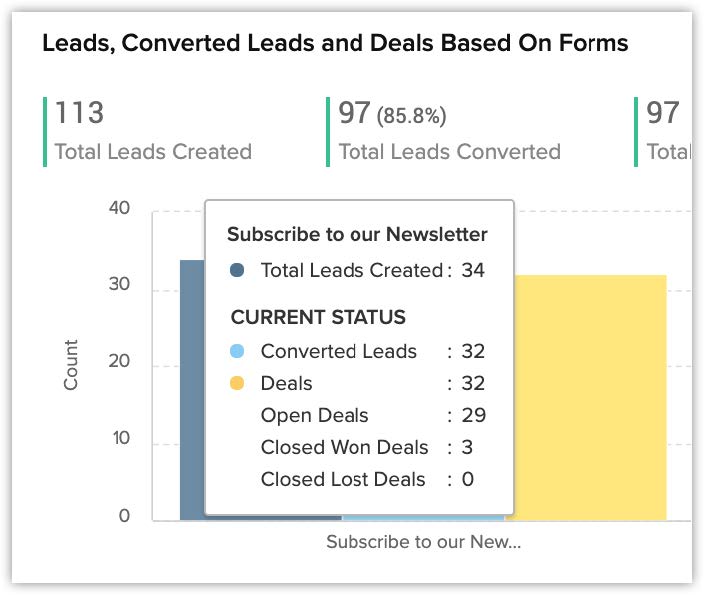Click the light blue Converted Leads dot
This screenshot has width=704, height=595.
237,351
